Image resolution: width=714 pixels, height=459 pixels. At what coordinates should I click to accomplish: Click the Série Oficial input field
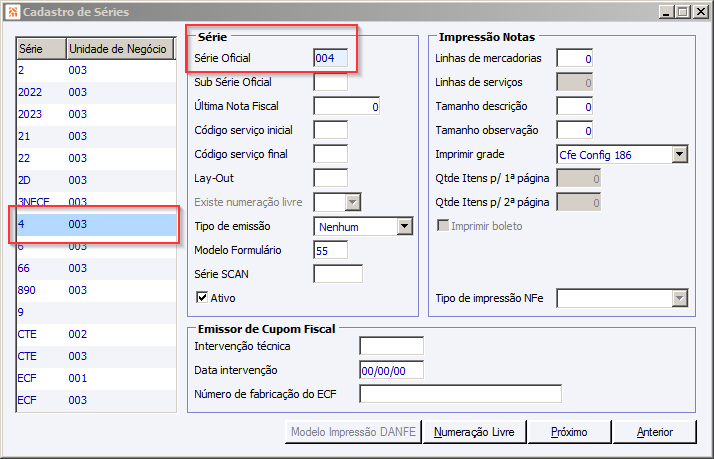[x=330, y=58]
